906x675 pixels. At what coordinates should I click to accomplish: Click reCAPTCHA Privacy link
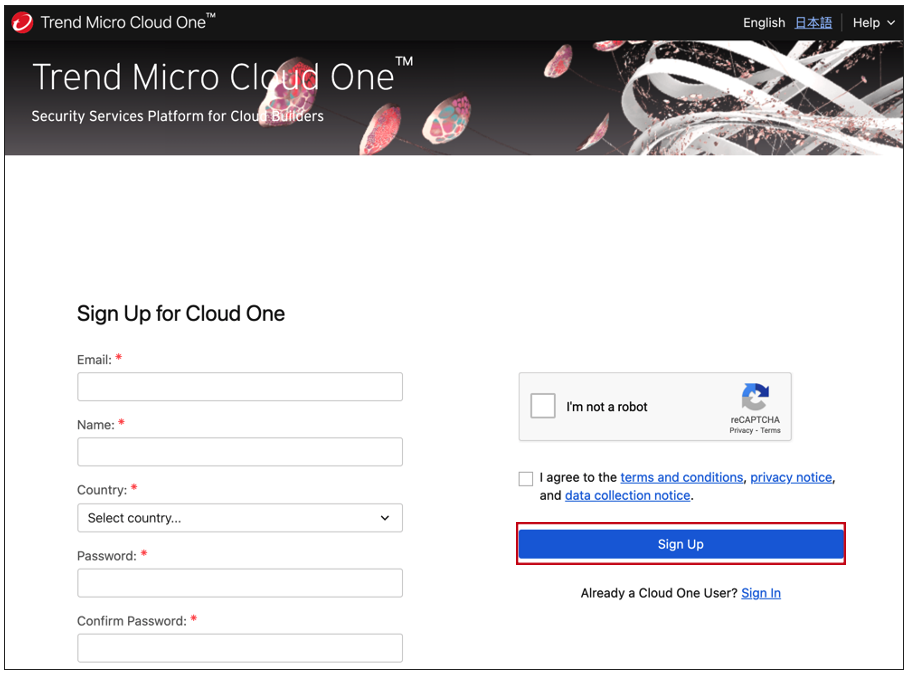point(741,431)
